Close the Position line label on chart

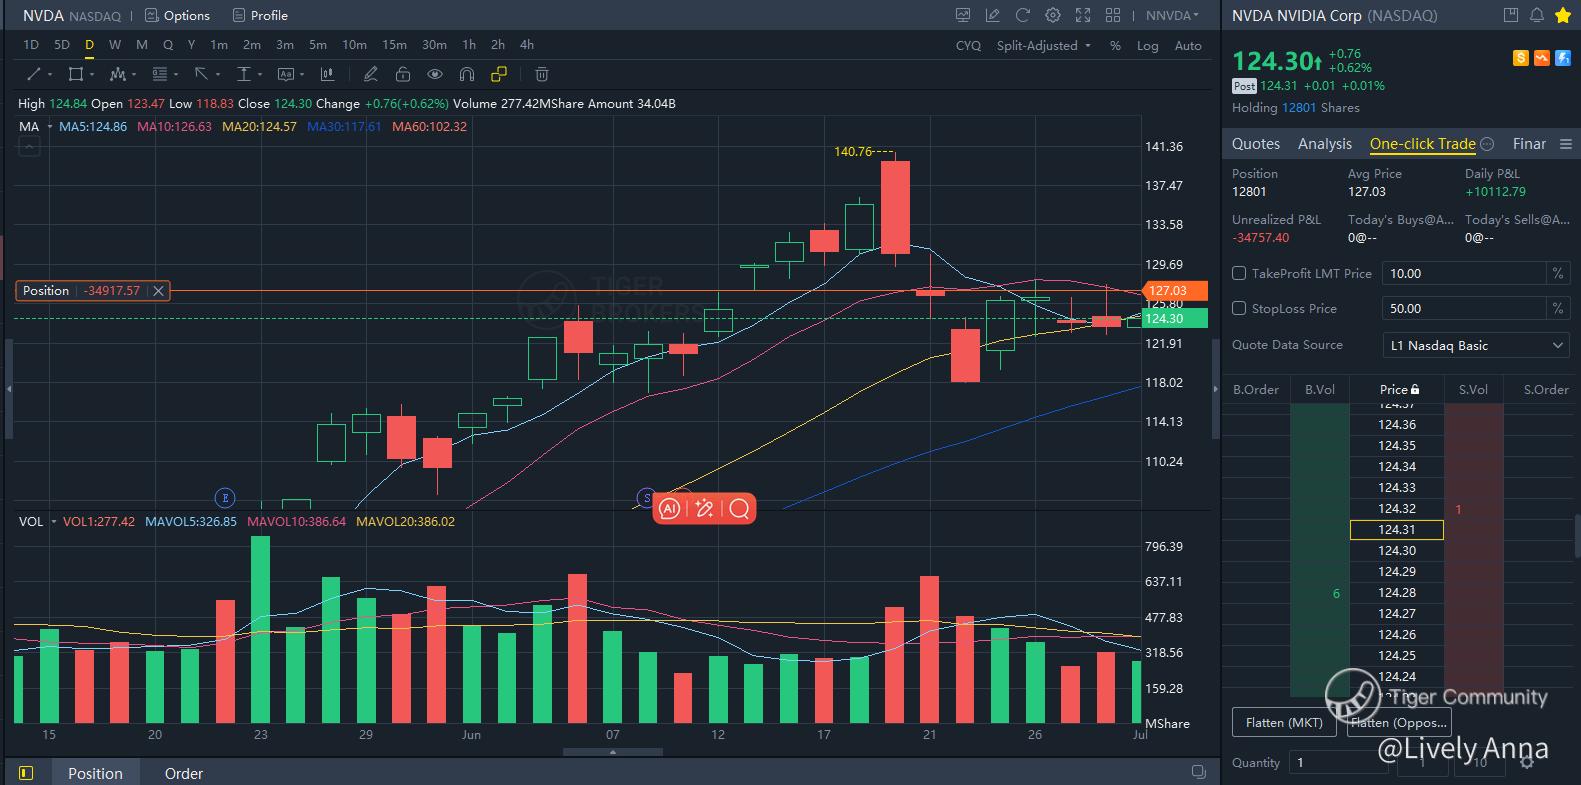pyautogui.click(x=158, y=291)
